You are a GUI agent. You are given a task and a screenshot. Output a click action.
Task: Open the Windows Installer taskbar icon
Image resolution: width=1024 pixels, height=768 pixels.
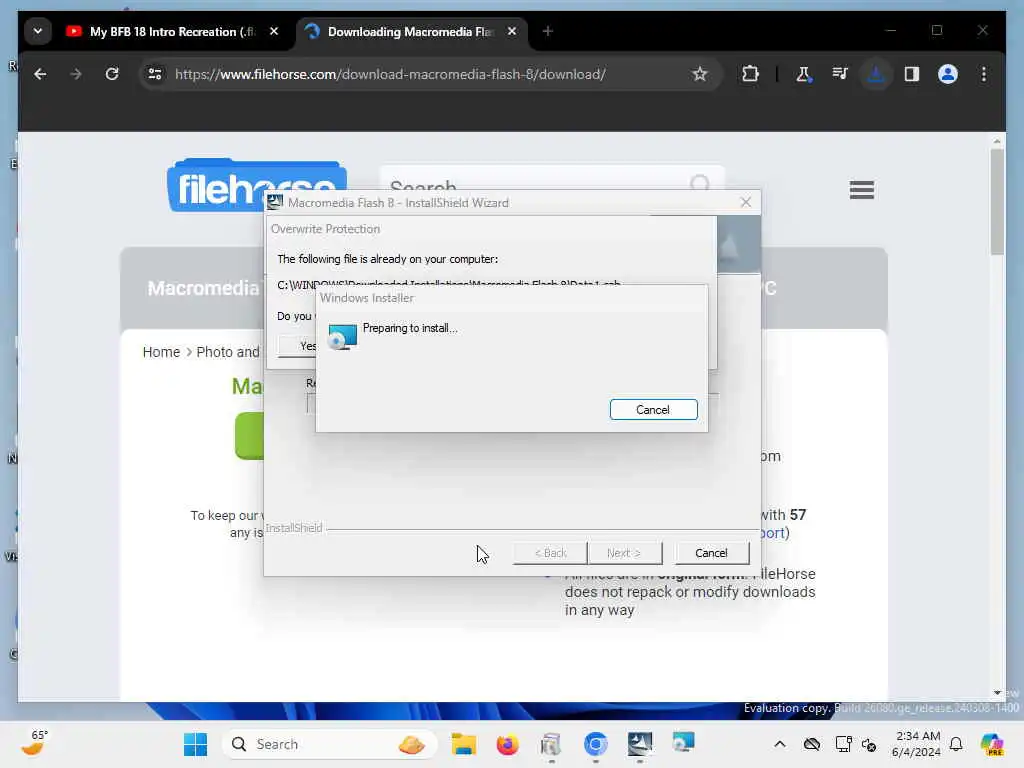tap(683, 743)
